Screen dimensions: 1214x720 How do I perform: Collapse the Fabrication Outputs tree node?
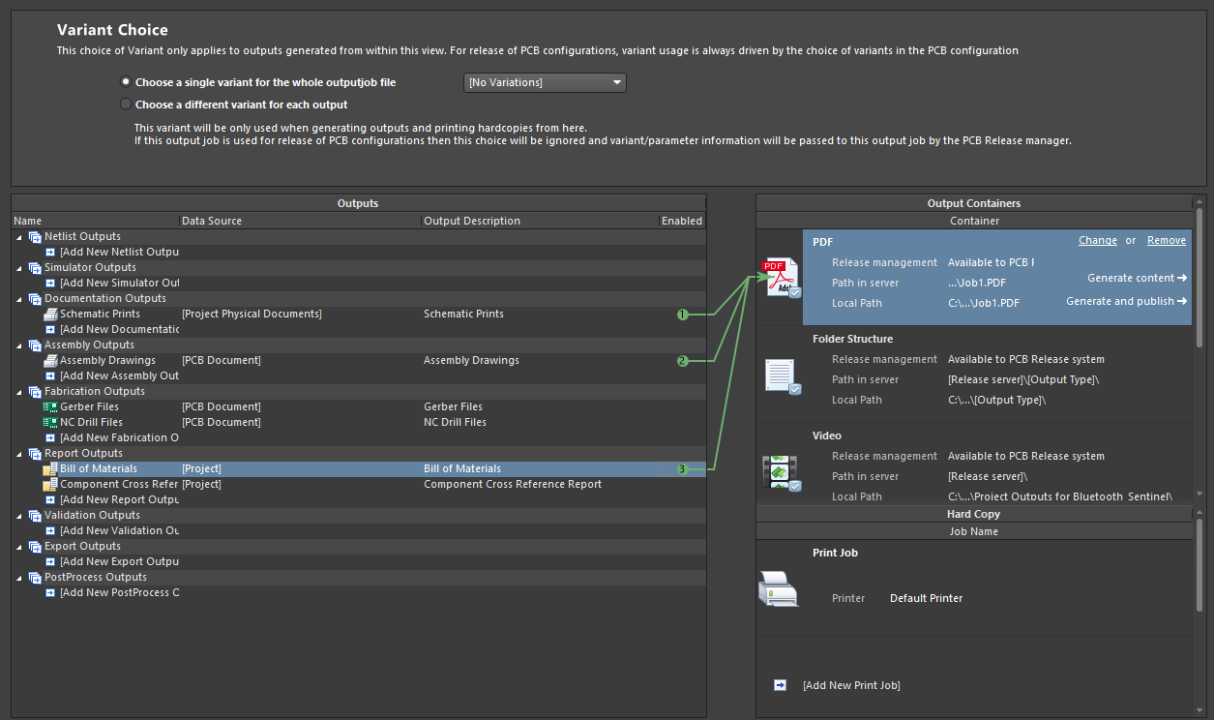tap(20, 392)
